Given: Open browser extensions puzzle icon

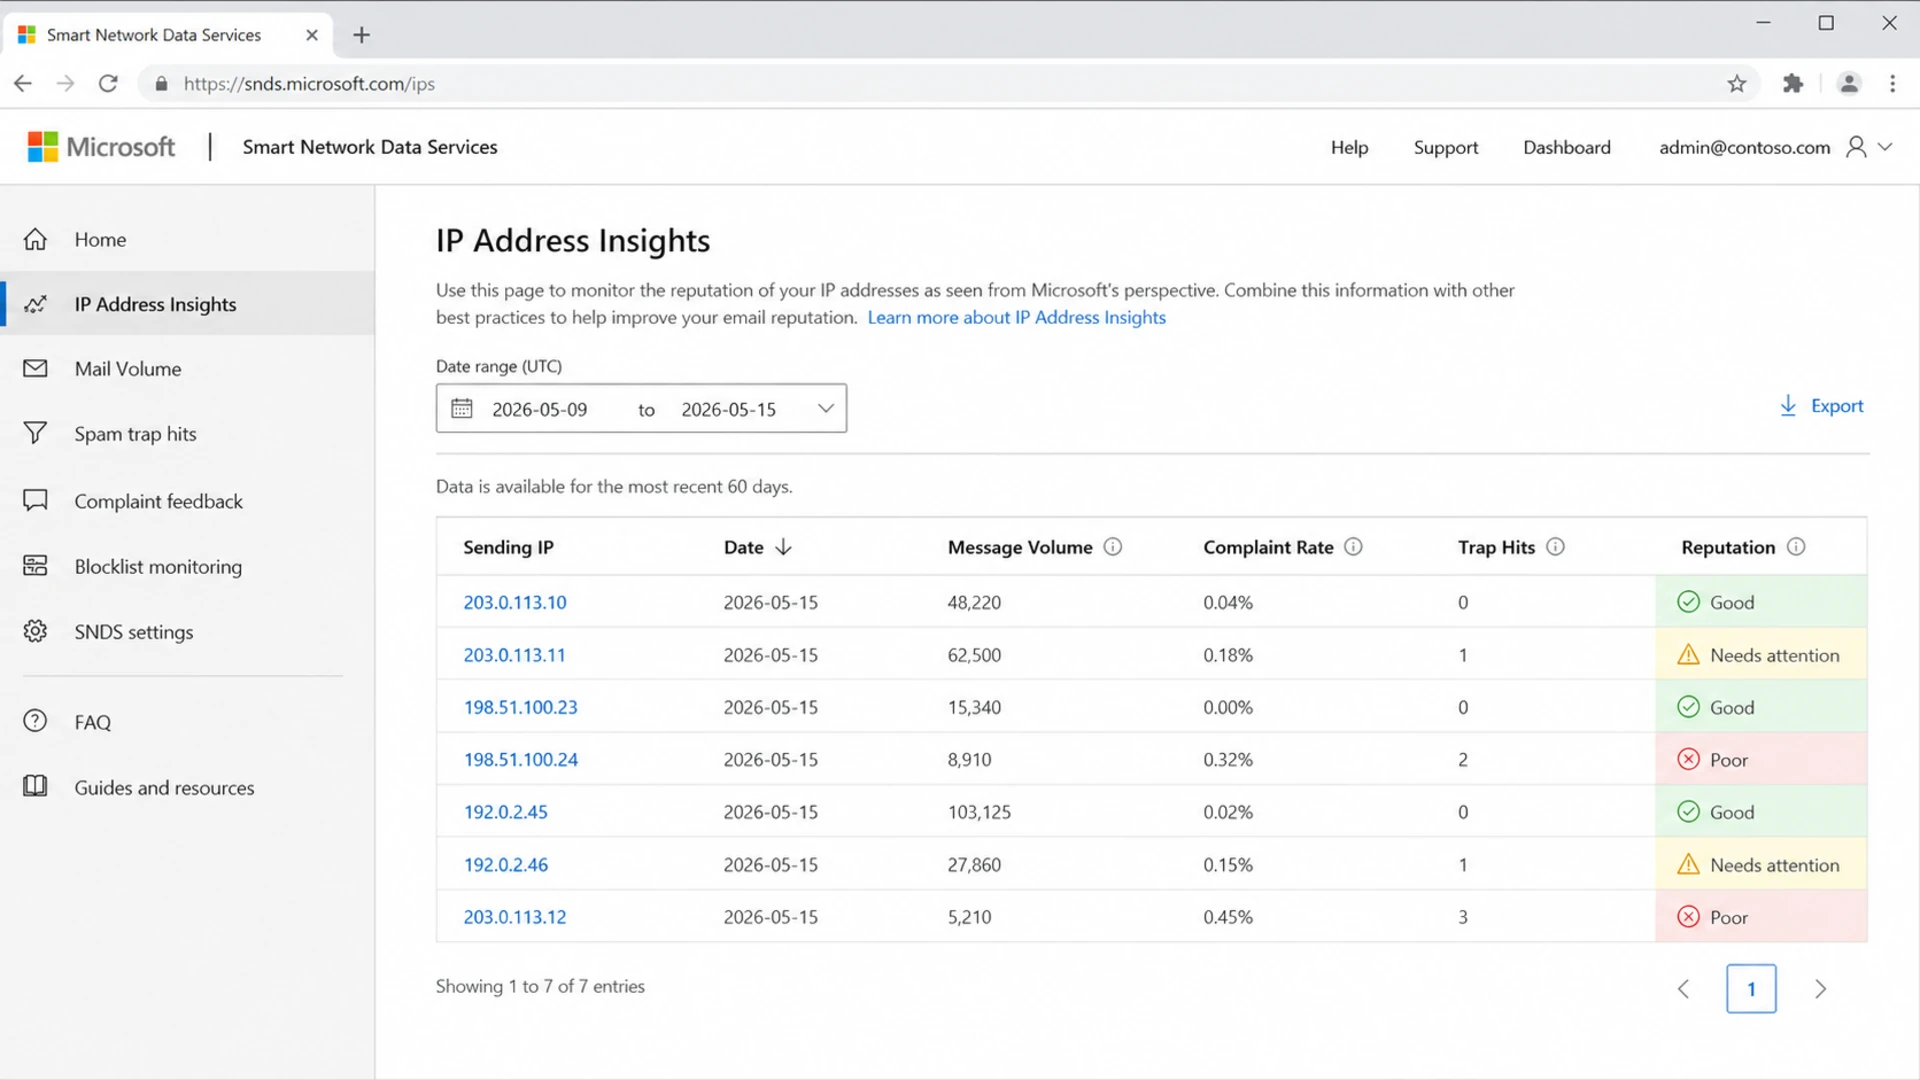Looking at the screenshot, I should click(x=1793, y=84).
